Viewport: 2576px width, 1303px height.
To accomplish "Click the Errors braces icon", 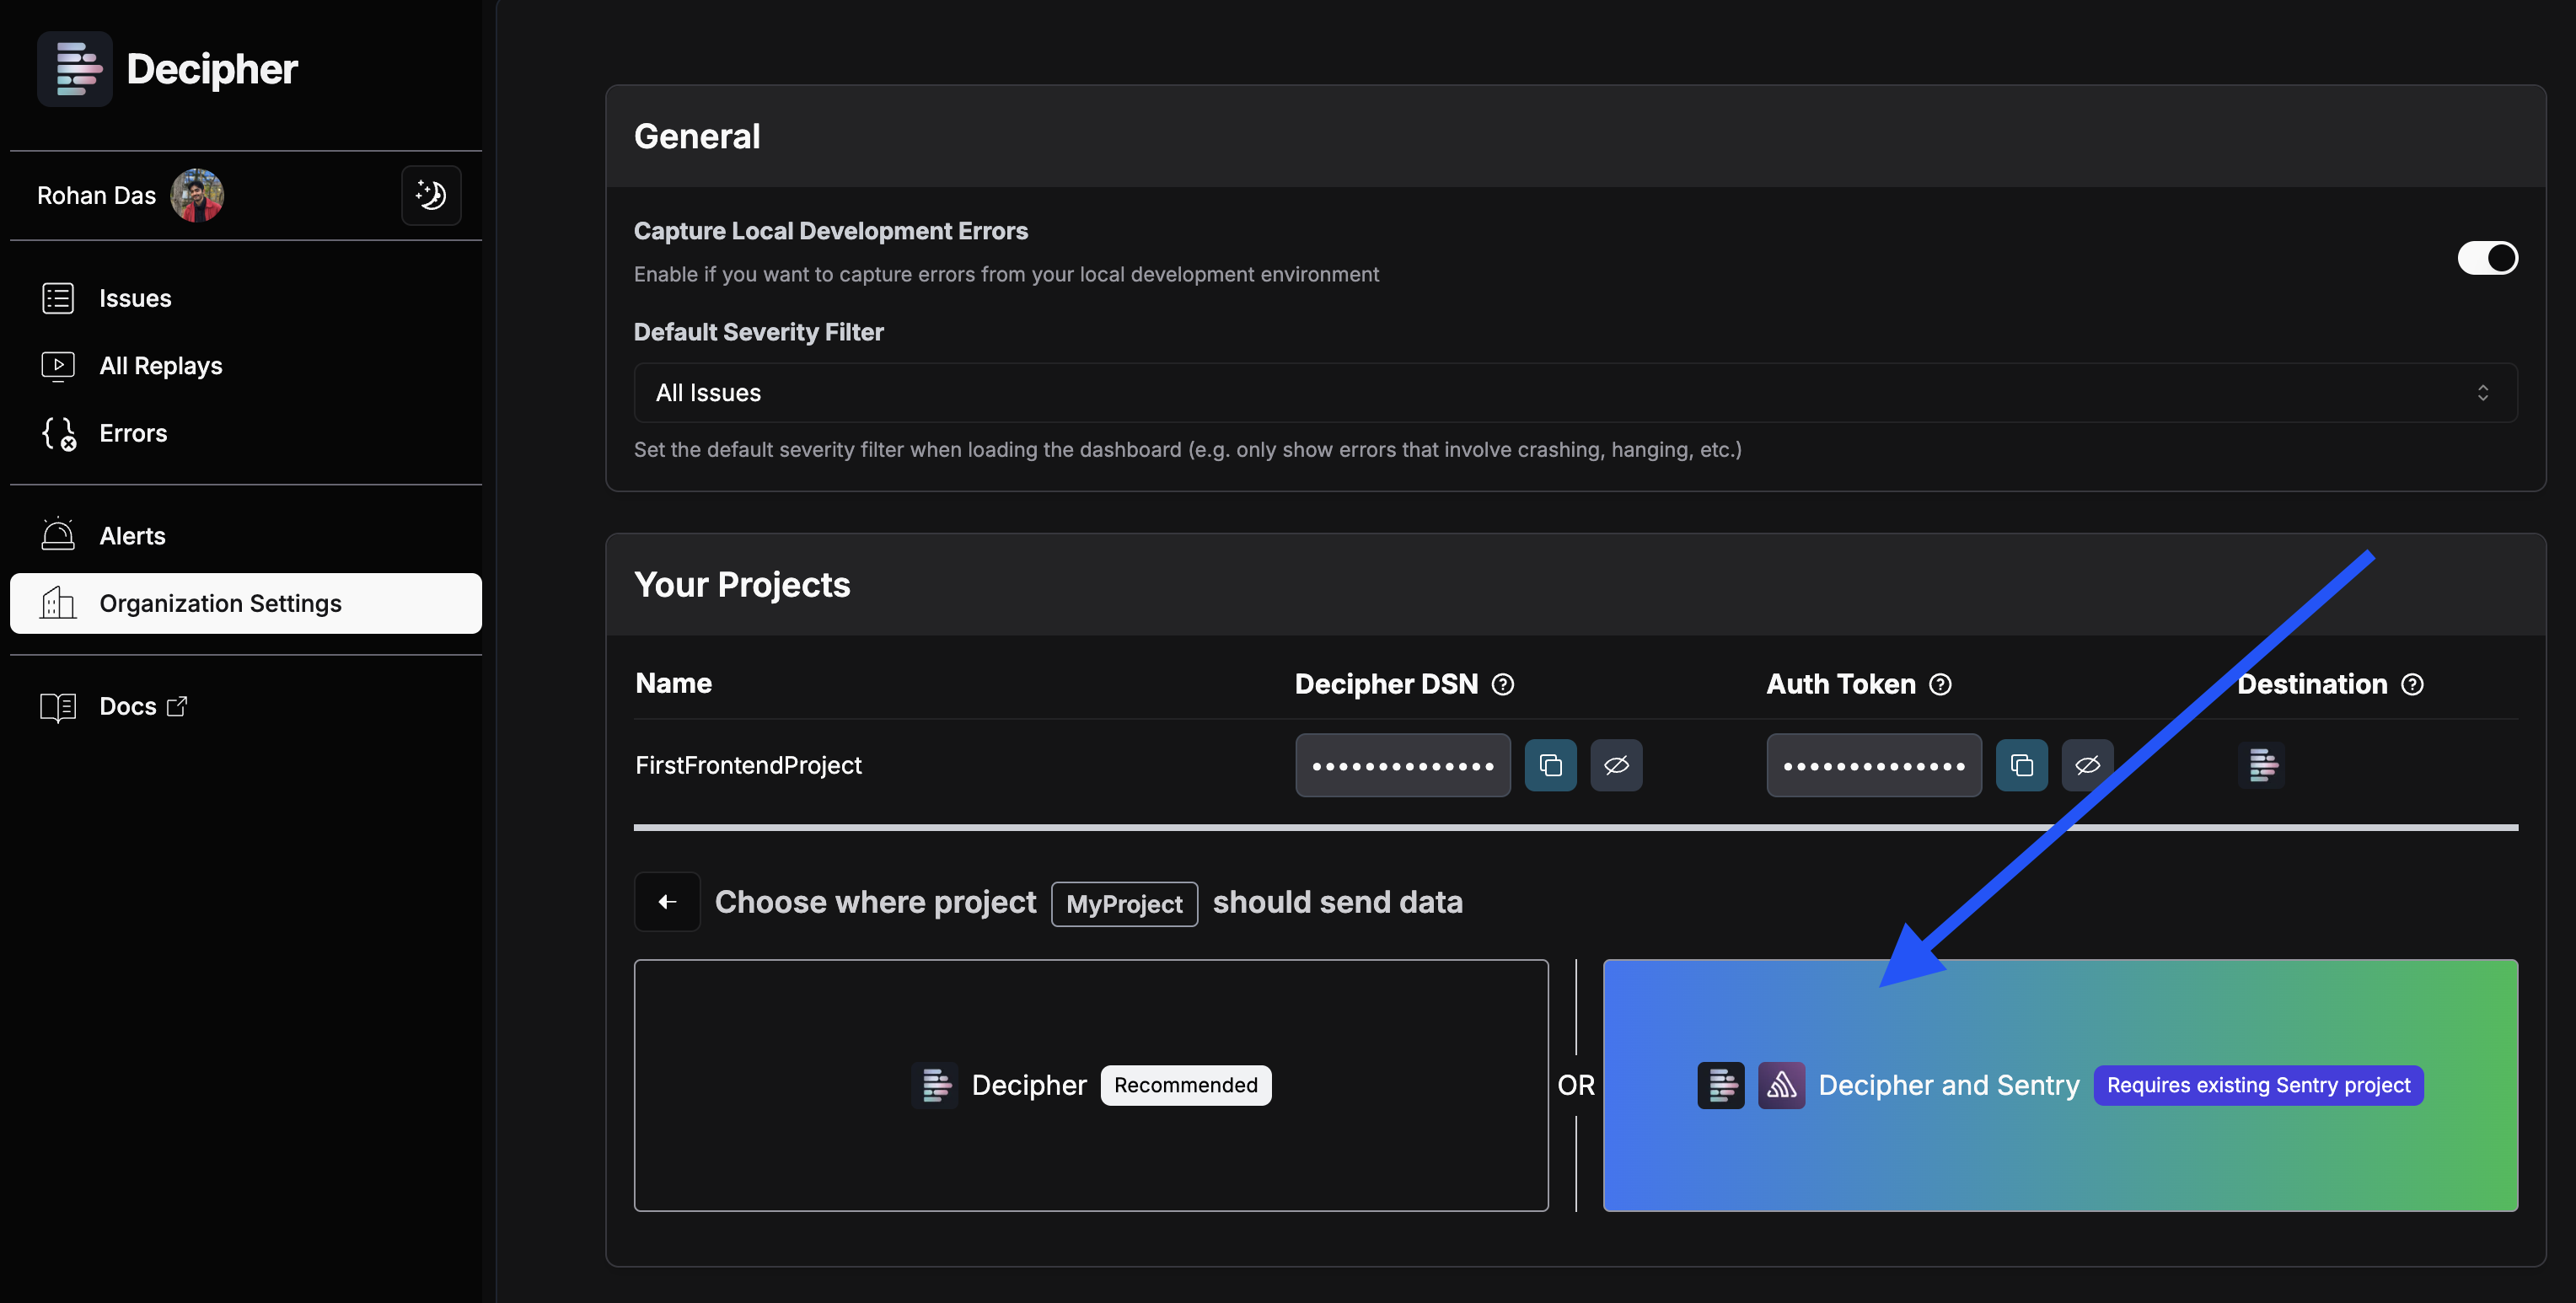I will (59, 434).
